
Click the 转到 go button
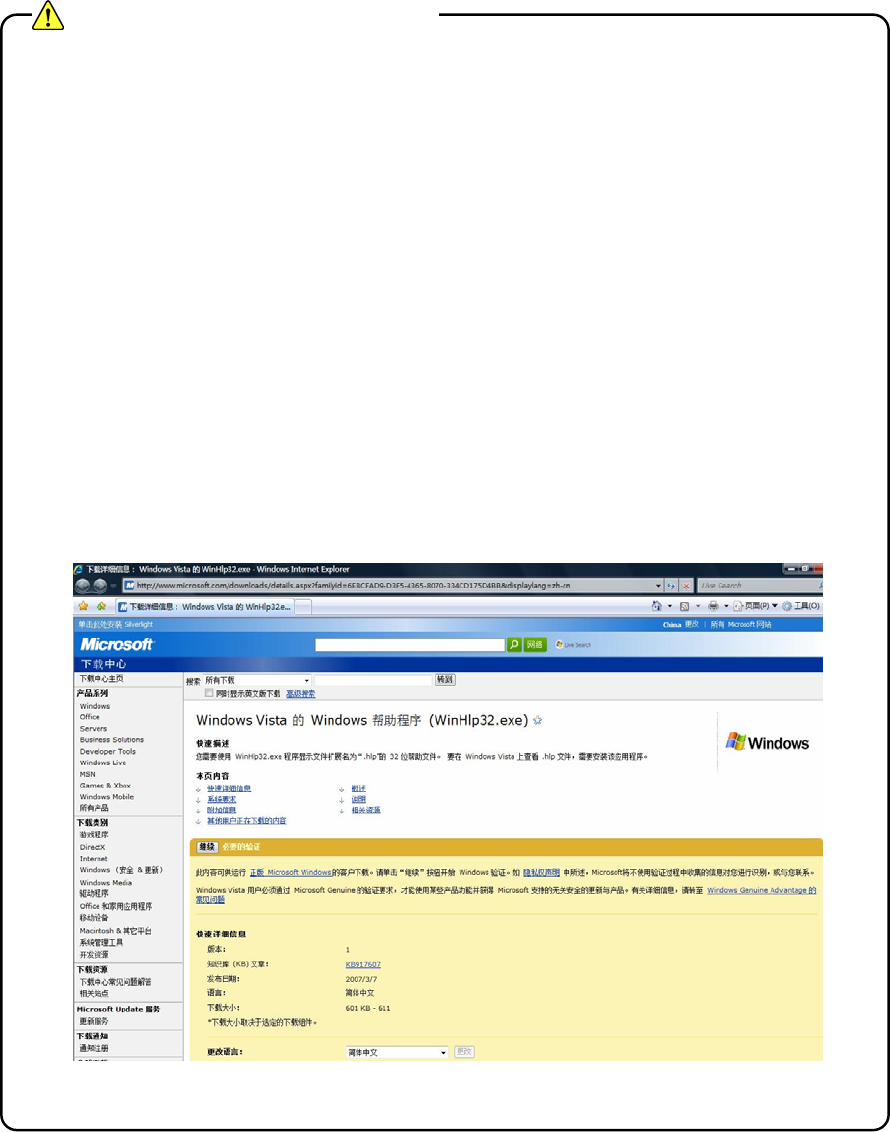click(x=445, y=680)
